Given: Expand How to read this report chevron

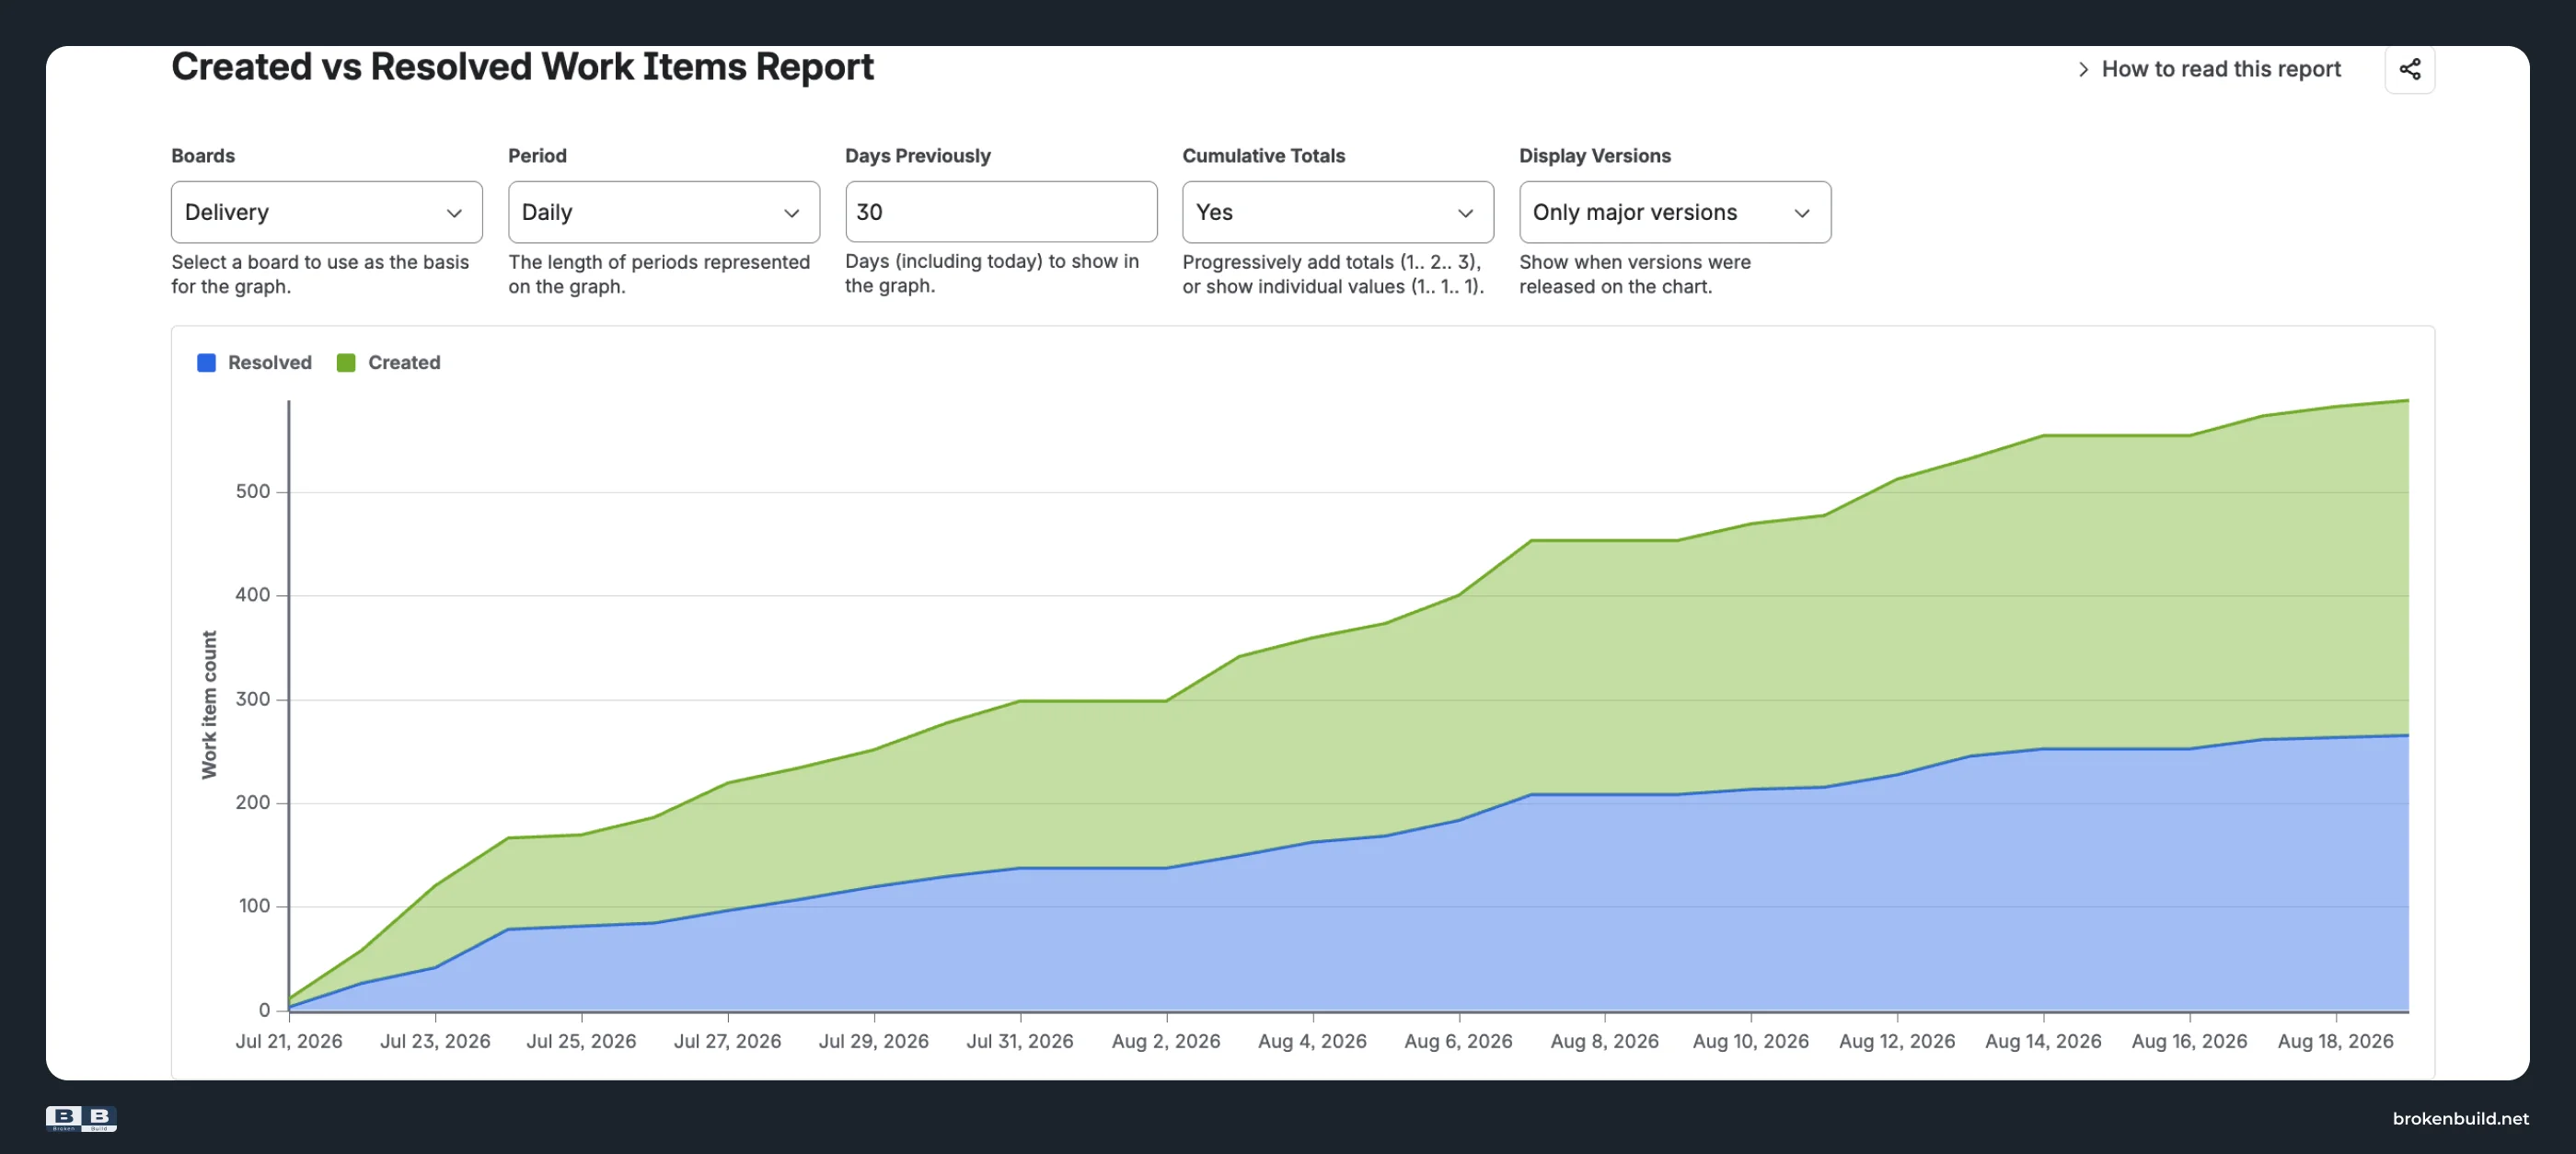Looking at the screenshot, I should (x=2083, y=69).
